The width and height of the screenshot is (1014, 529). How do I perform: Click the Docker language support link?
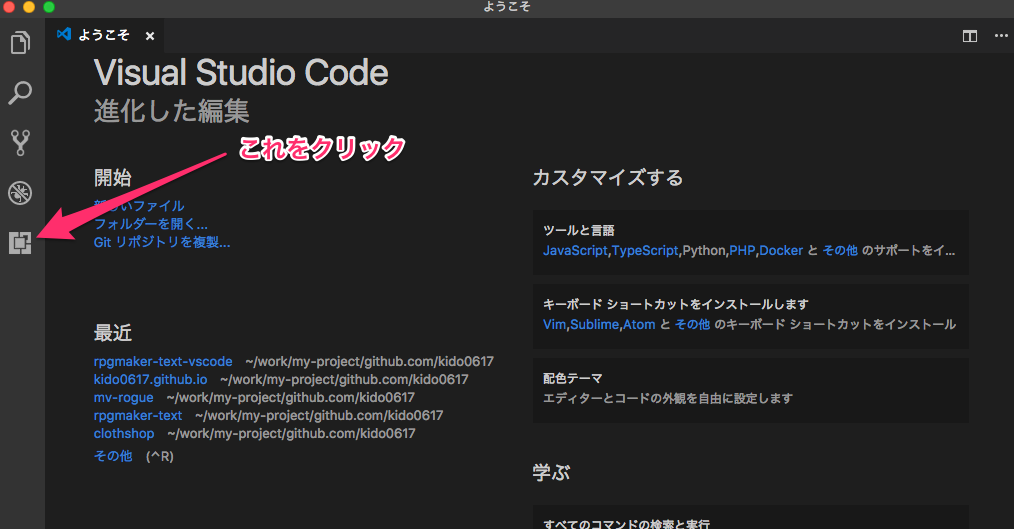781,250
